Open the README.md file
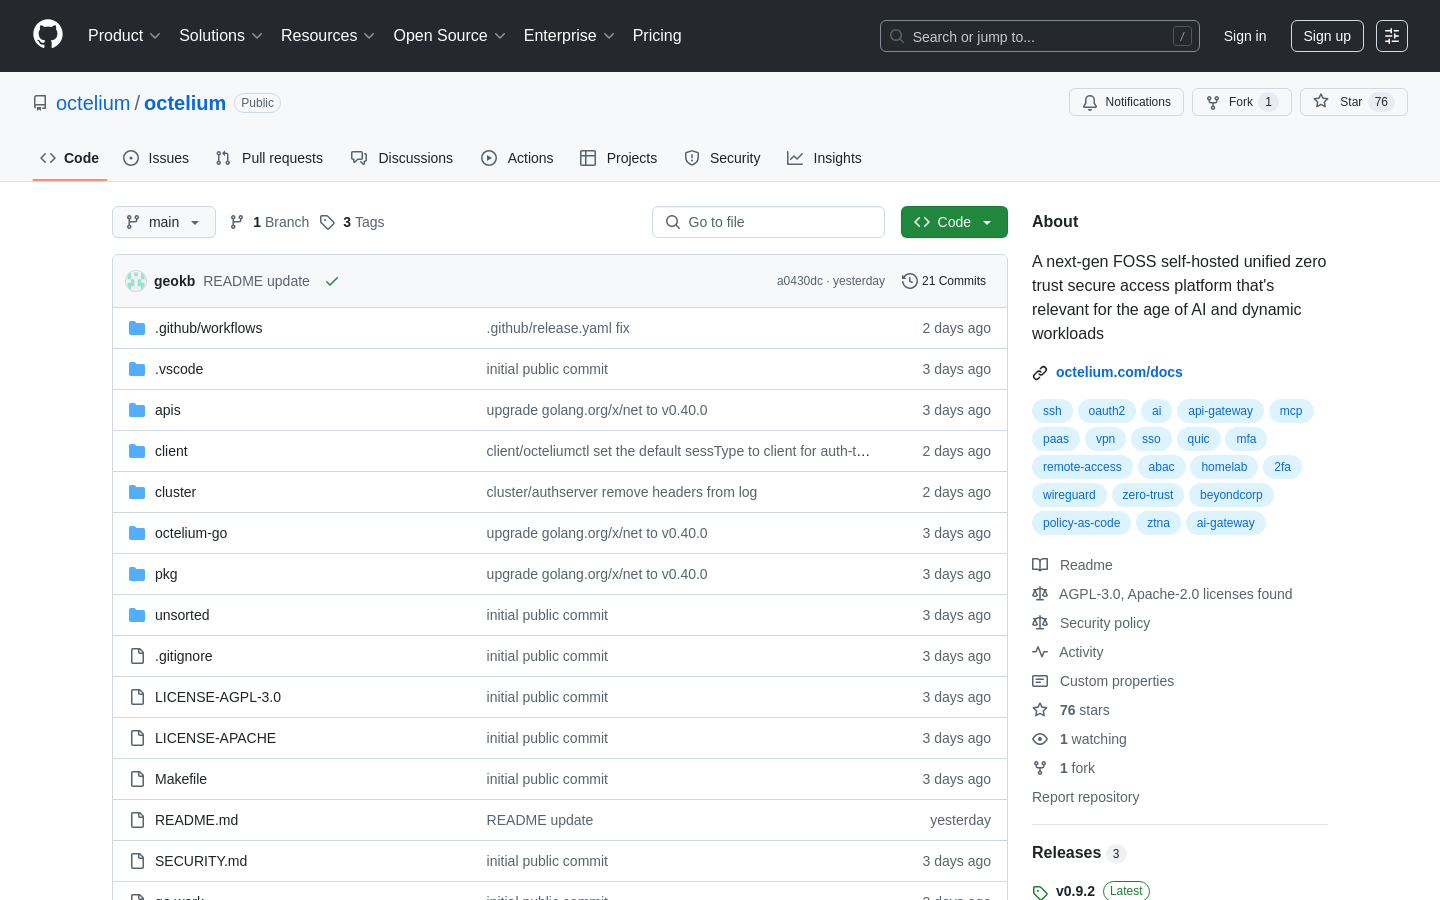The width and height of the screenshot is (1440, 900). (196, 820)
